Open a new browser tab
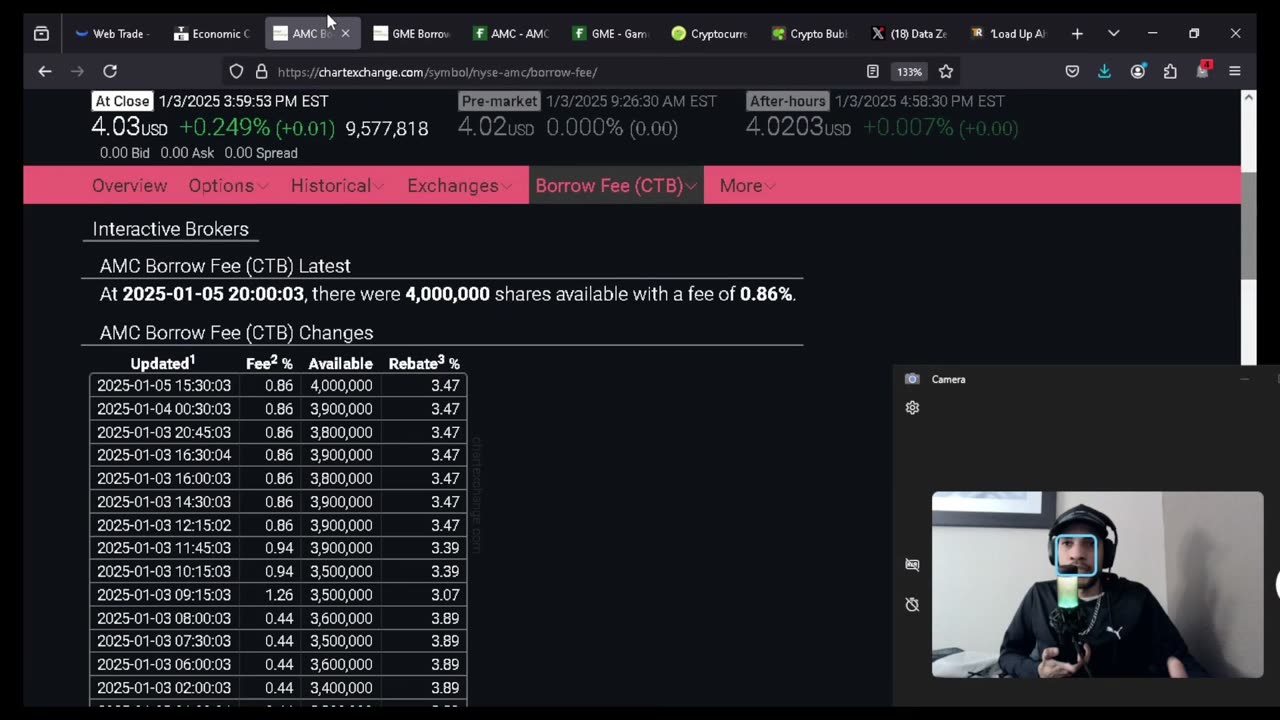 (1077, 34)
